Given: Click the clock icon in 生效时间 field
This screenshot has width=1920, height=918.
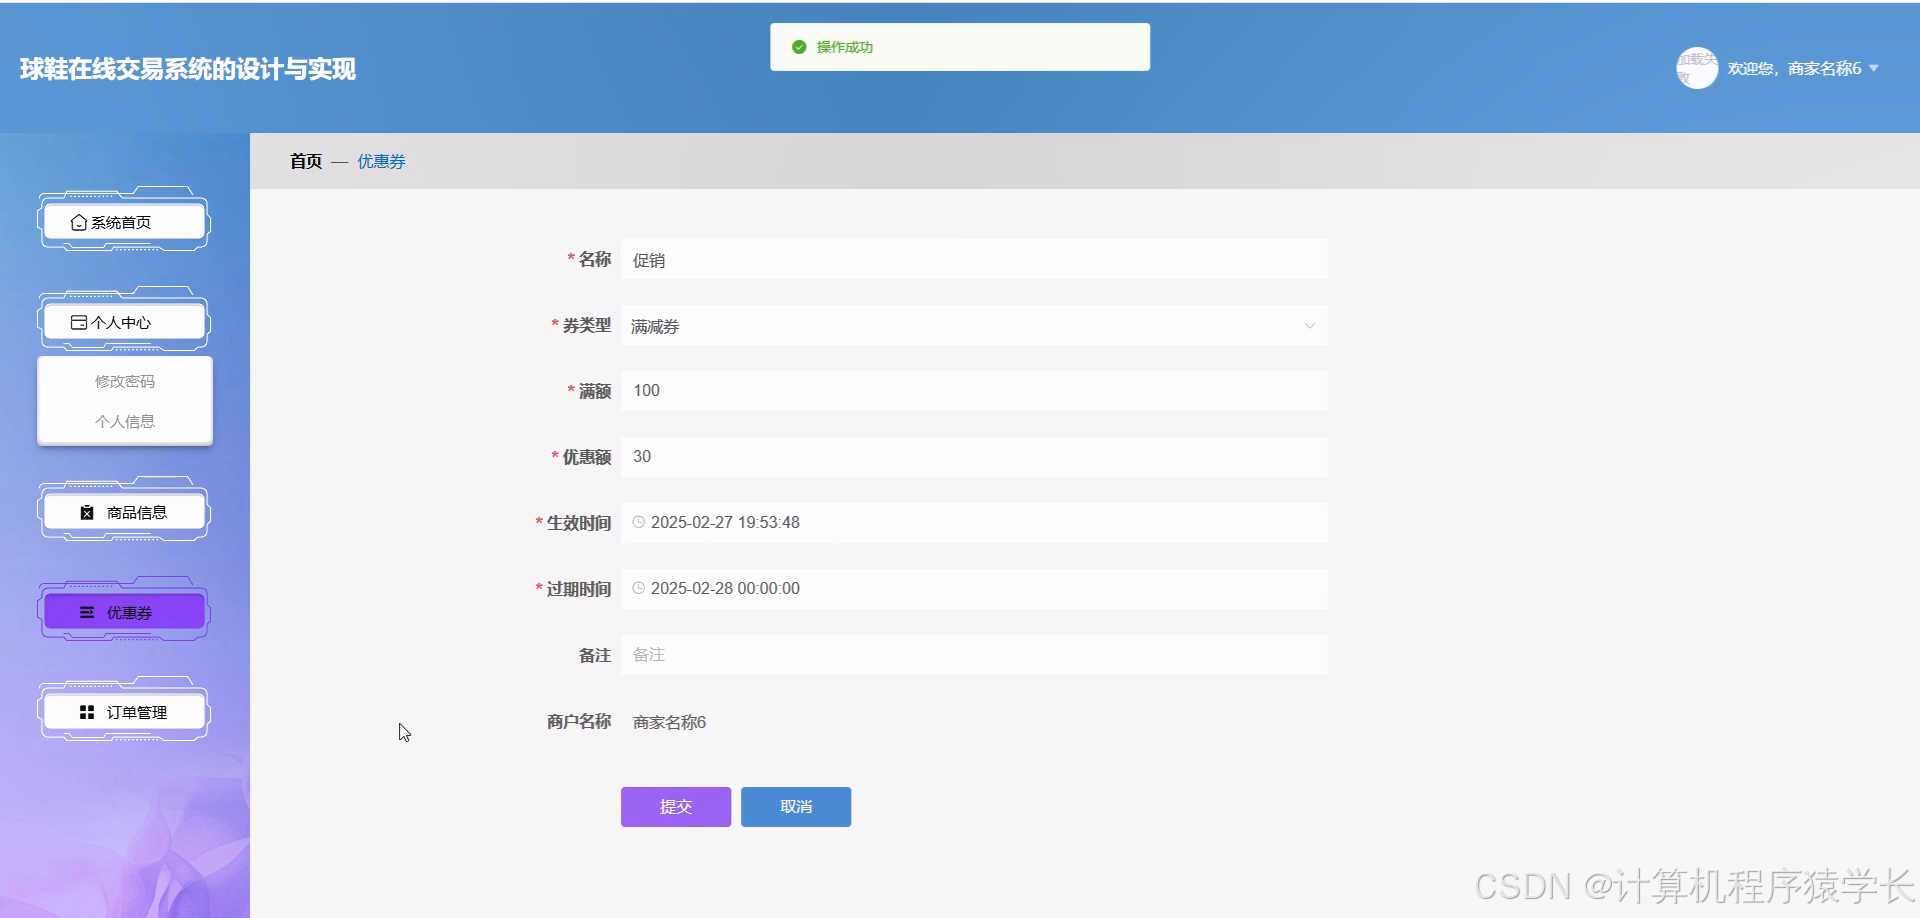Looking at the screenshot, I should point(640,521).
